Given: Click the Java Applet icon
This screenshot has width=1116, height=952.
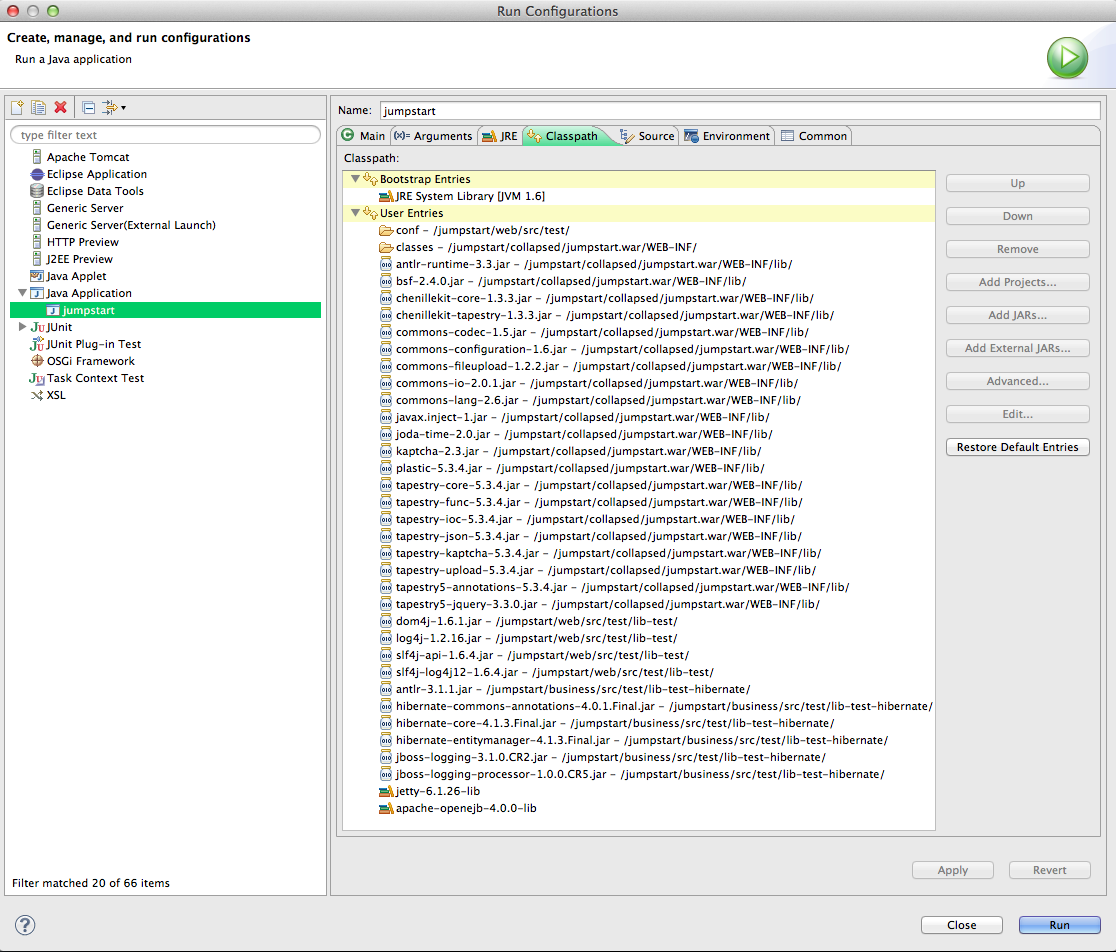Looking at the screenshot, I should pyautogui.click(x=37, y=276).
